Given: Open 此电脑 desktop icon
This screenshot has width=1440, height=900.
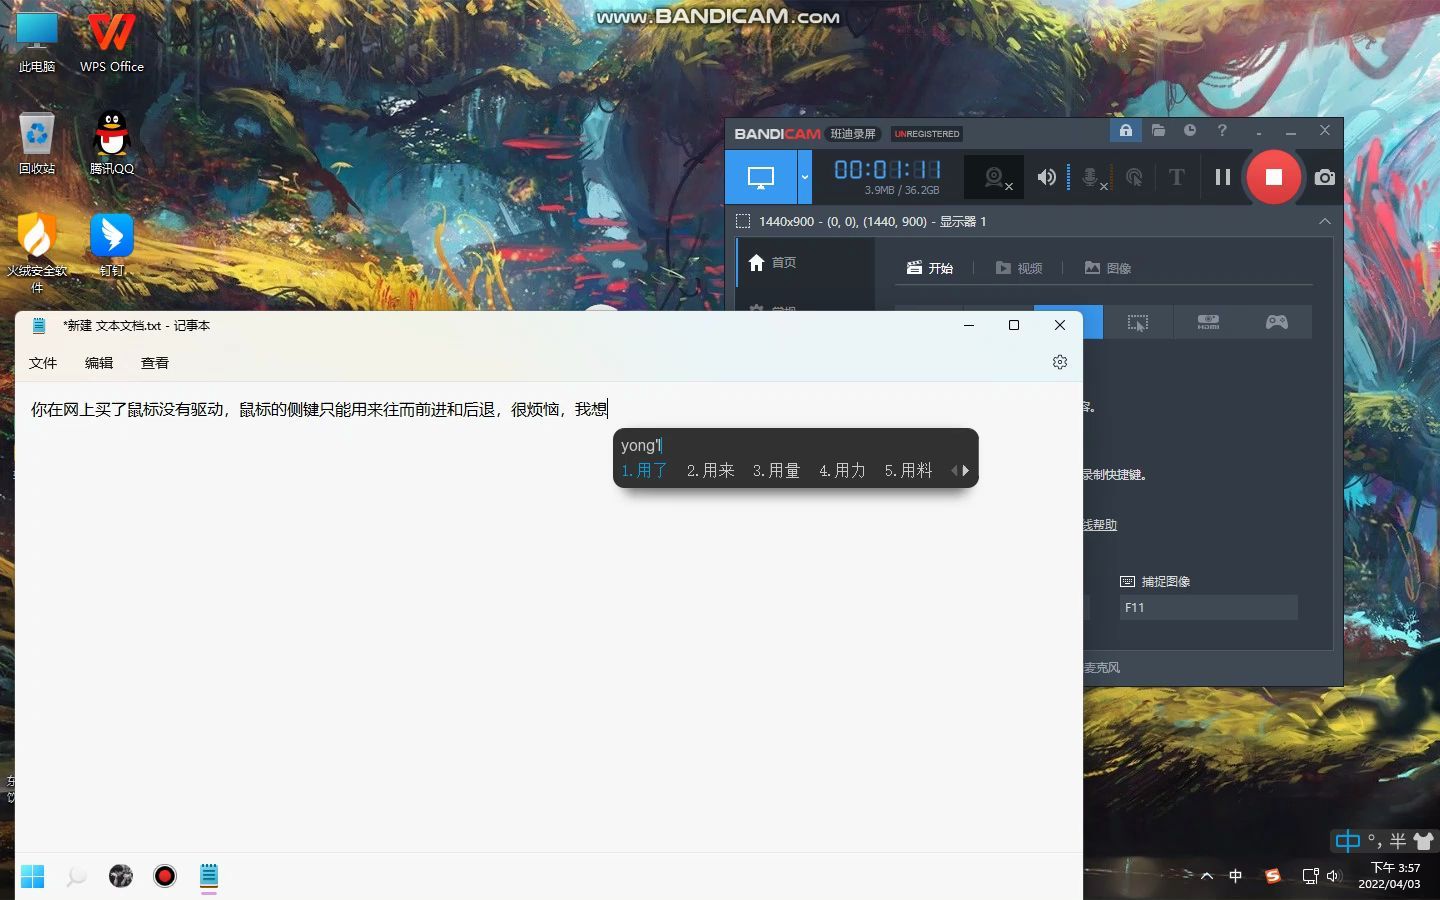Looking at the screenshot, I should coord(37,42).
